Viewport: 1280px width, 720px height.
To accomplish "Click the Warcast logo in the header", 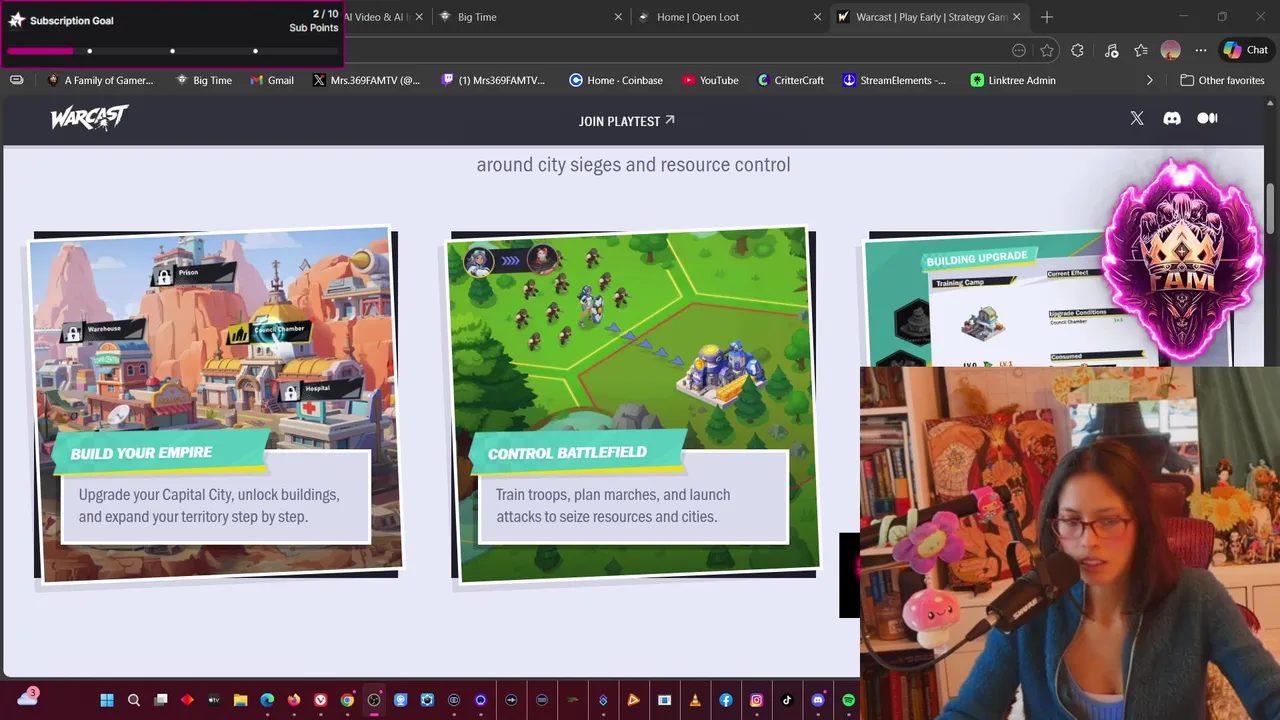I will [x=89, y=119].
